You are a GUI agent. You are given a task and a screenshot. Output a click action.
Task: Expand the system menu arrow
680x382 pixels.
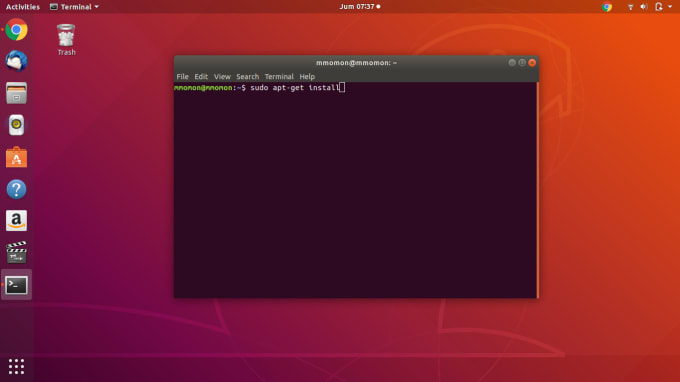tap(670, 7)
